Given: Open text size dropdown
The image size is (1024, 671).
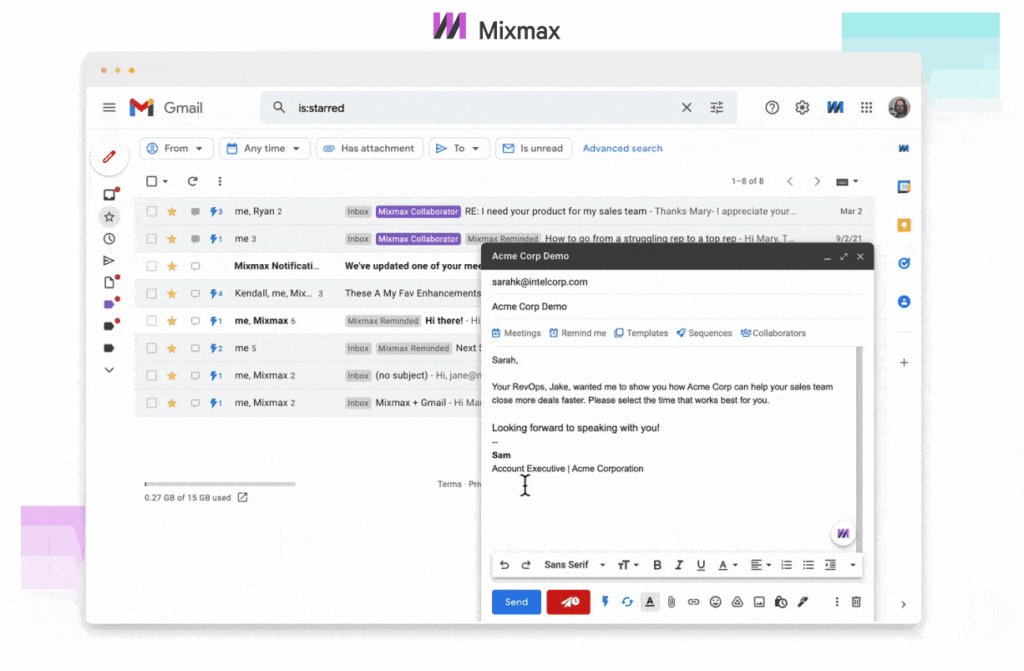Looking at the screenshot, I should pos(628,565).
